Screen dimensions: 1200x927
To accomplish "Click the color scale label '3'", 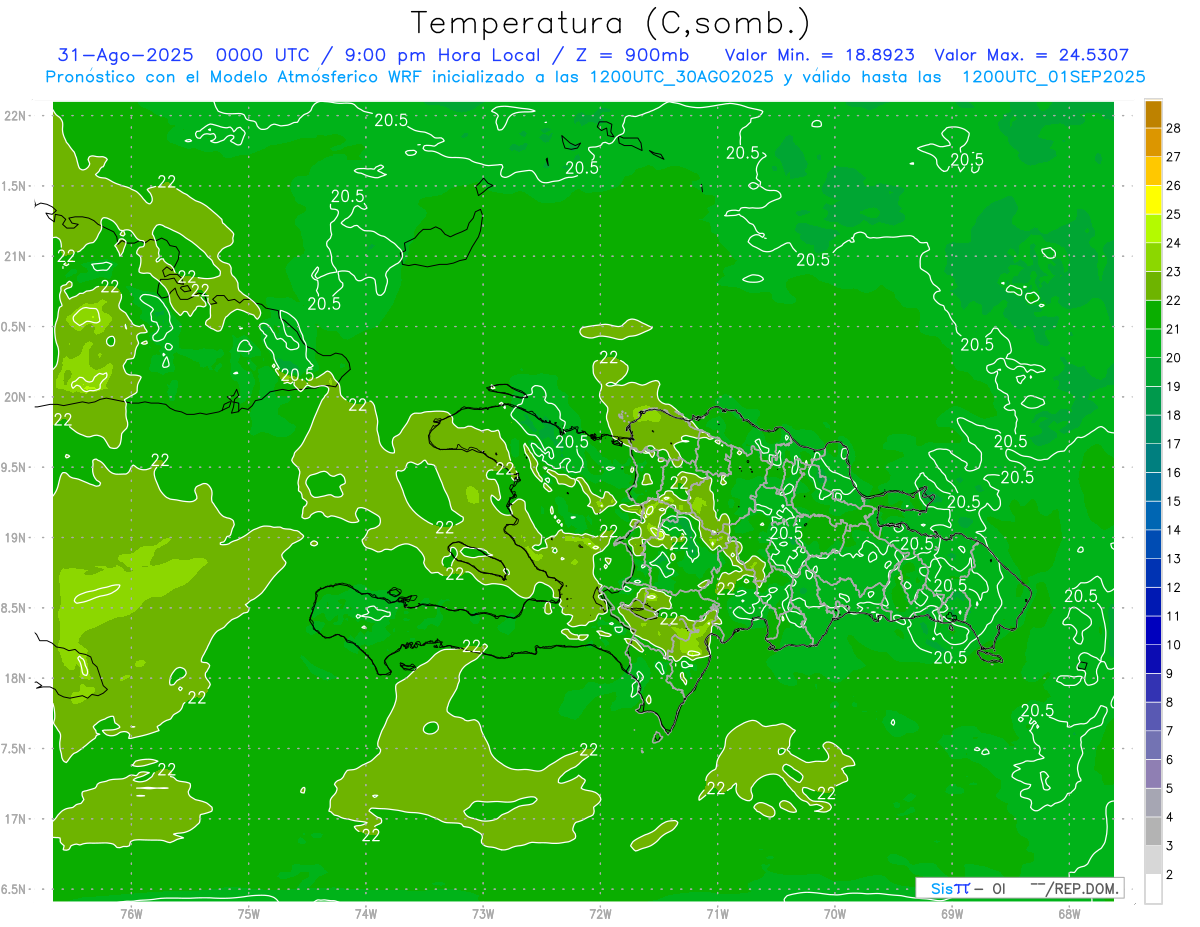I will pyautogui.click(x=1170, y=846).
